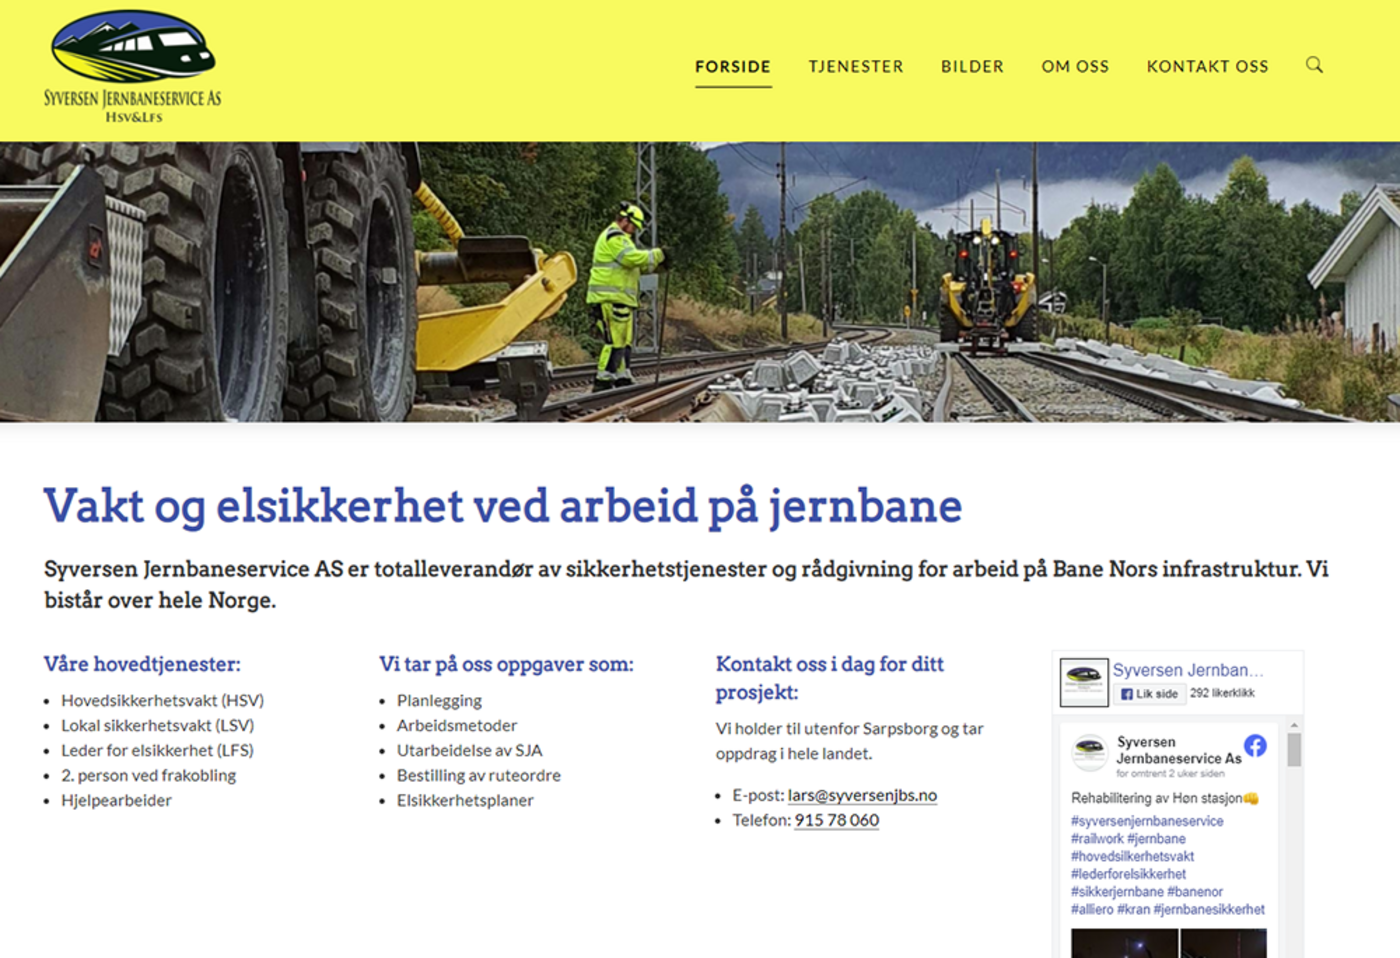Navigate to Om oss
1400x958 pixels.
[1075, 66]
